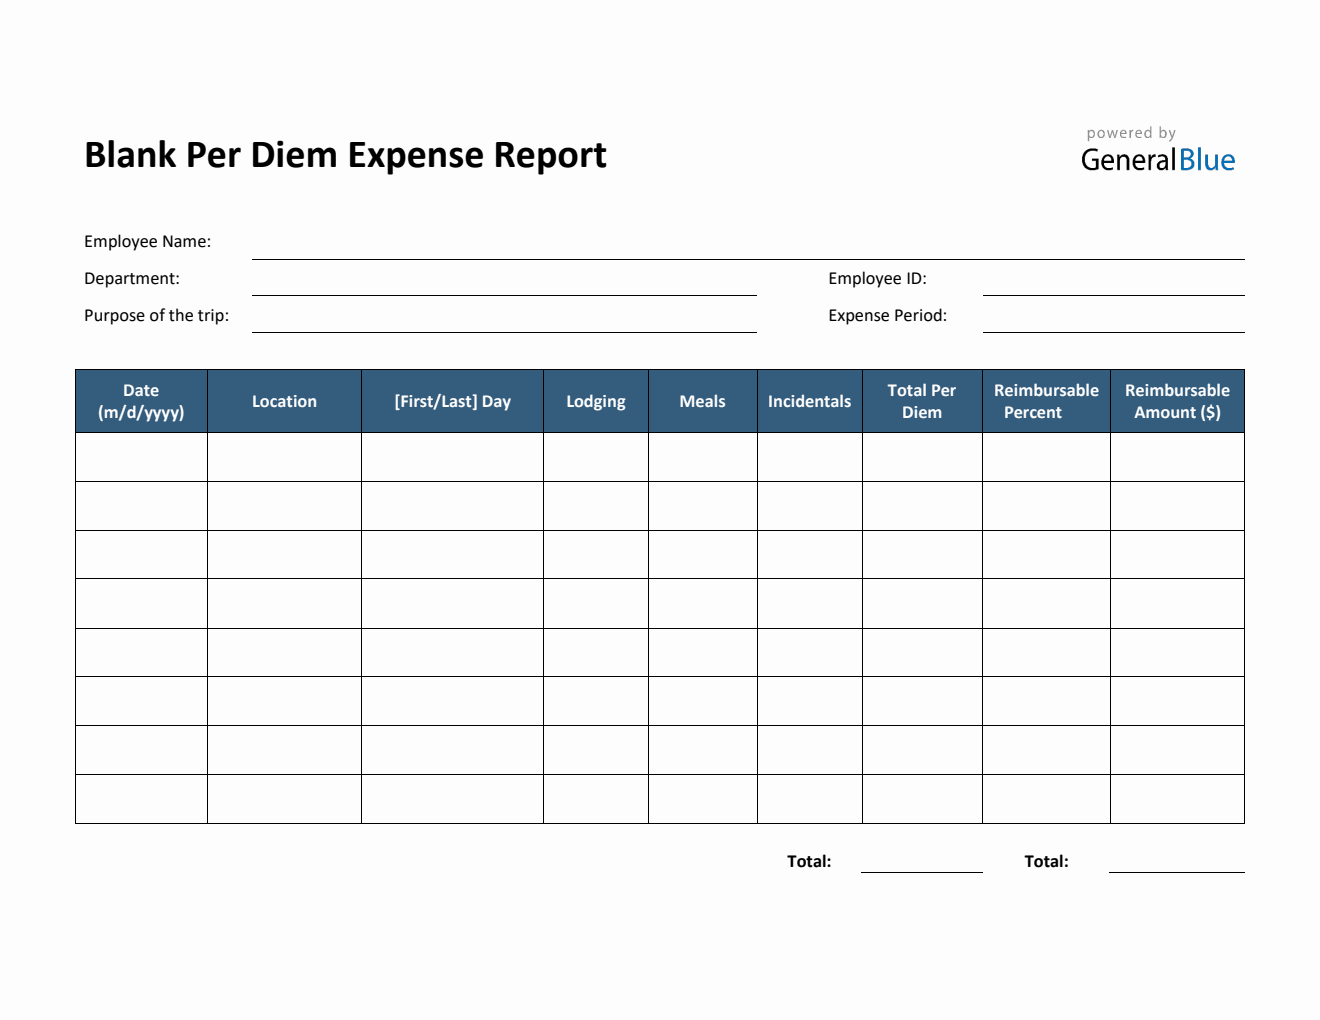Viewport: 1320px width, 1020px height.
Task: Select the Meals column header
Action: [x=702, y=400]
